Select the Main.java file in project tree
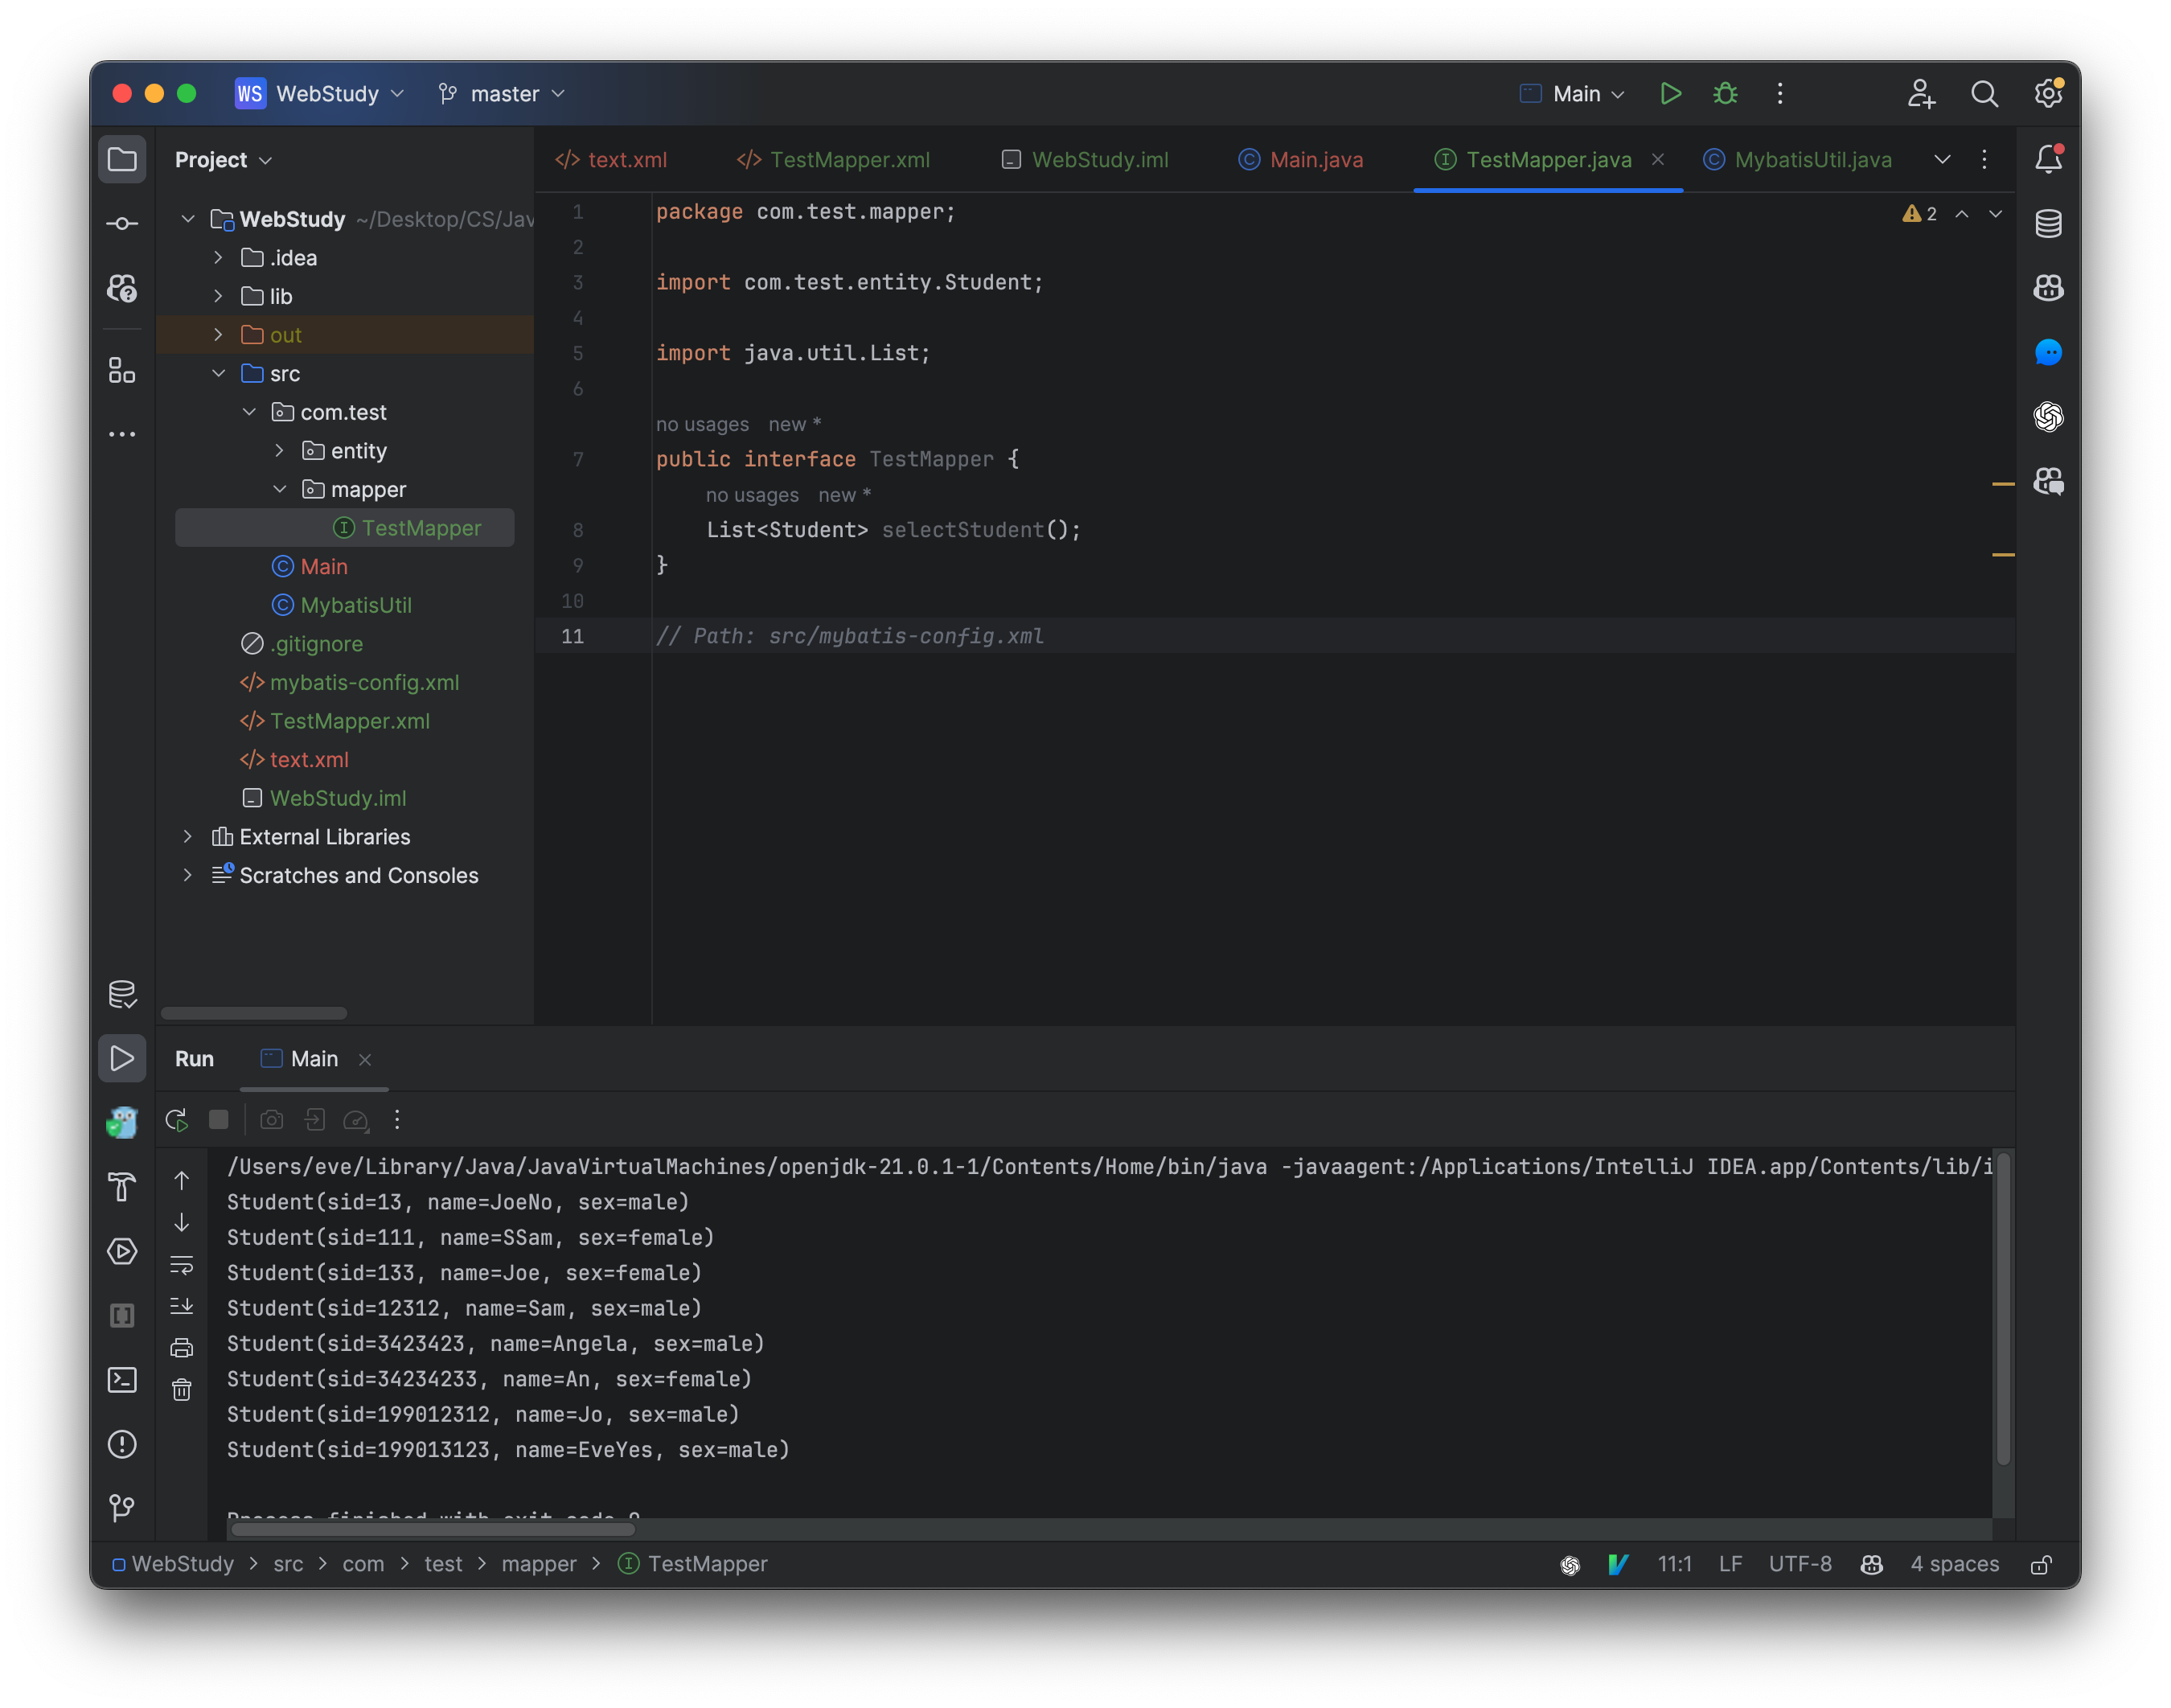2171x1708 pixels. 322,566
